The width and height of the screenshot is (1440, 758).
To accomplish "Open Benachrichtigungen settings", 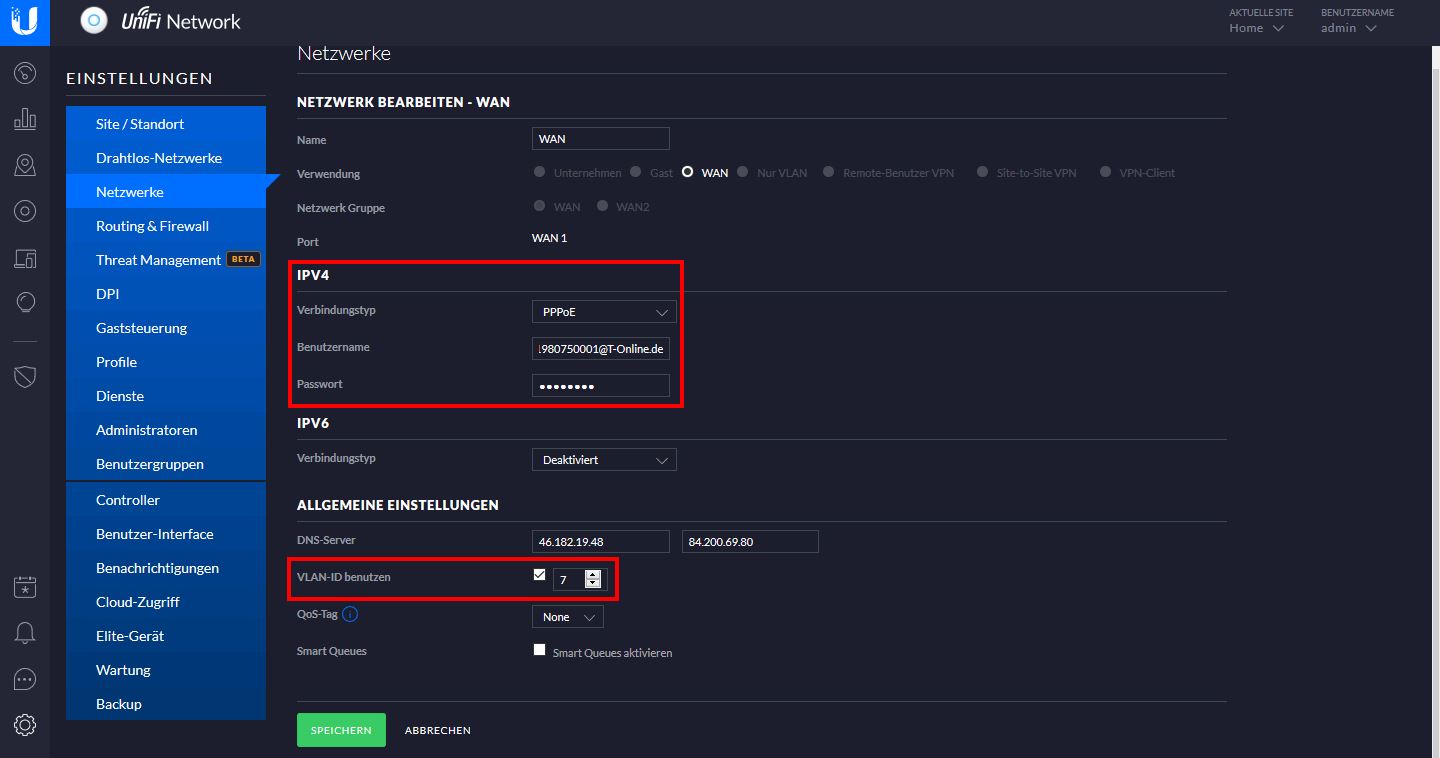I will [166, 568].
